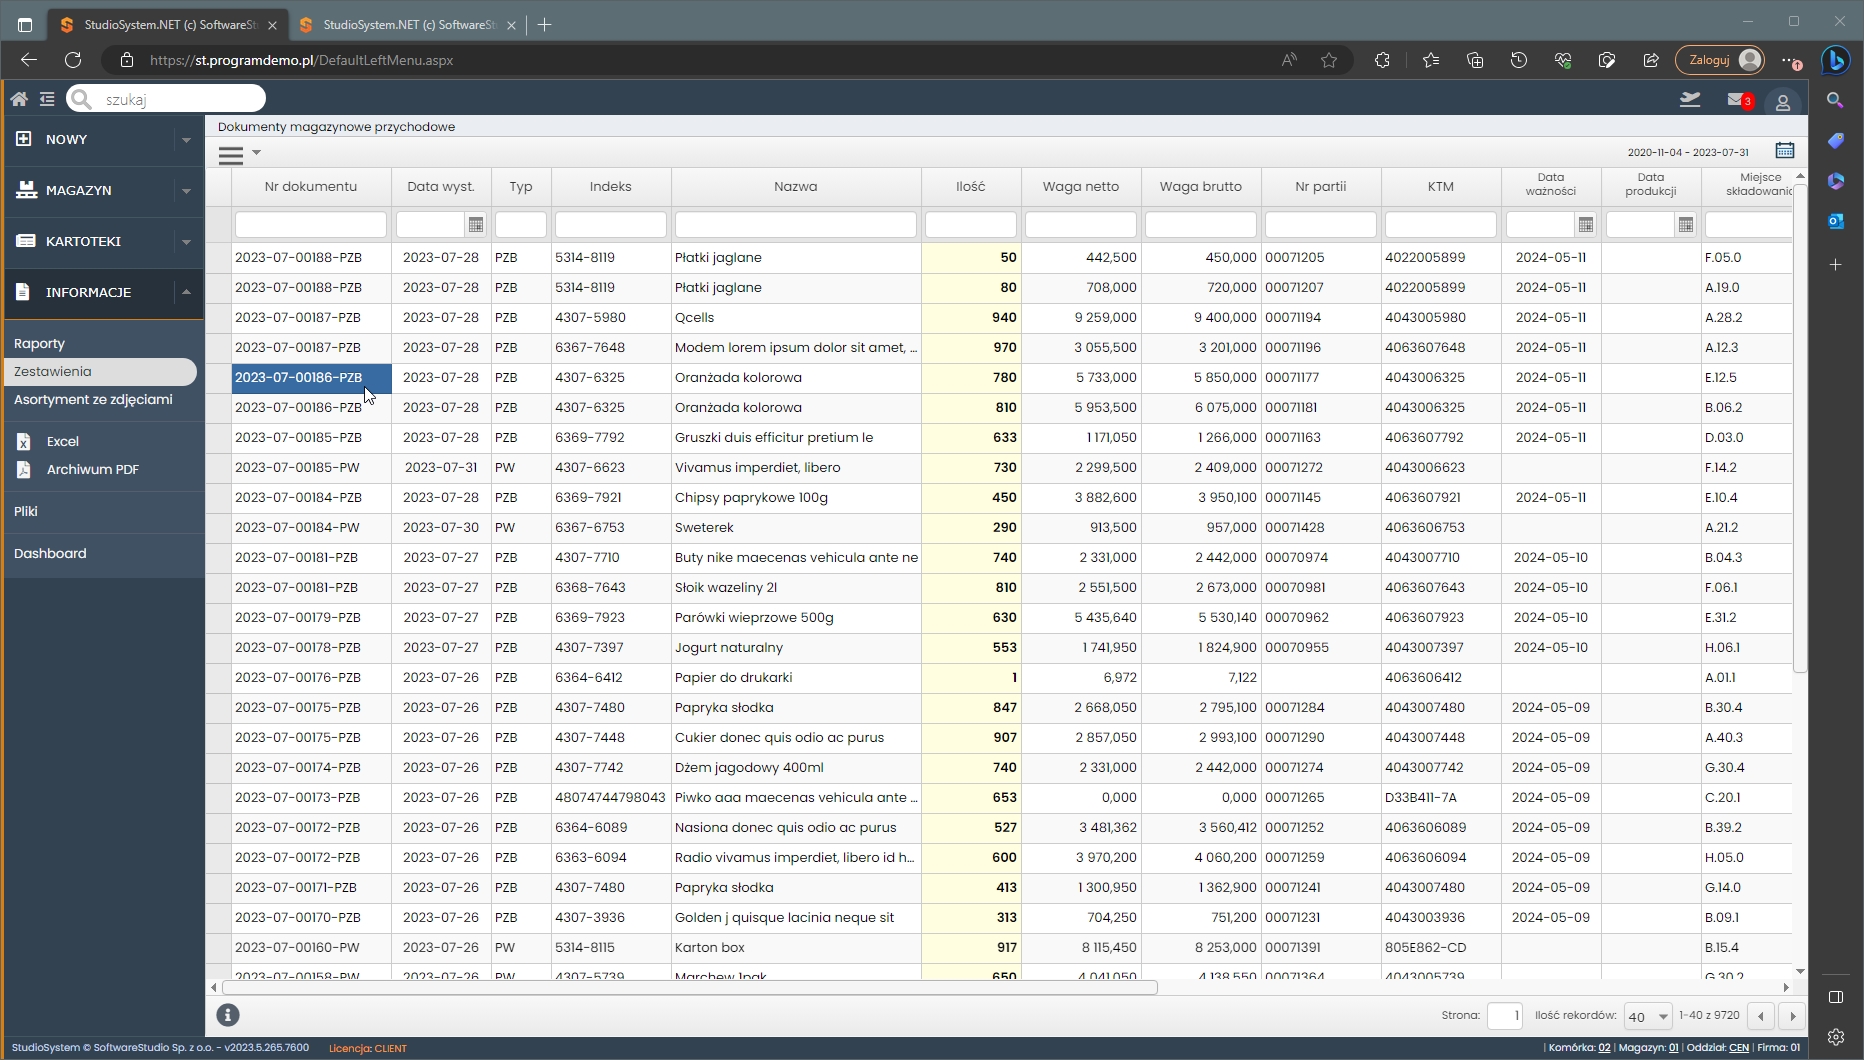The image size is (1864, 1060).
Task: Open Archiwum PDF link
Action: [92, 469]
